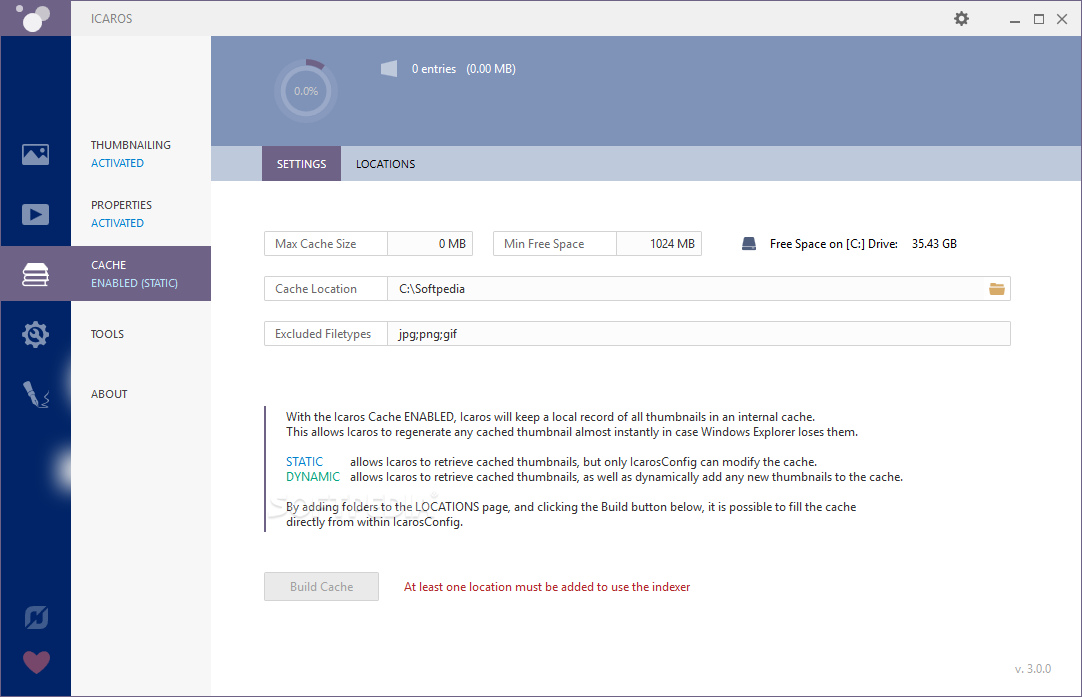Switch to the LOCATIONS tab
Image resolution: width=1082 pixels, height=697 pixels.
(385, 164)
